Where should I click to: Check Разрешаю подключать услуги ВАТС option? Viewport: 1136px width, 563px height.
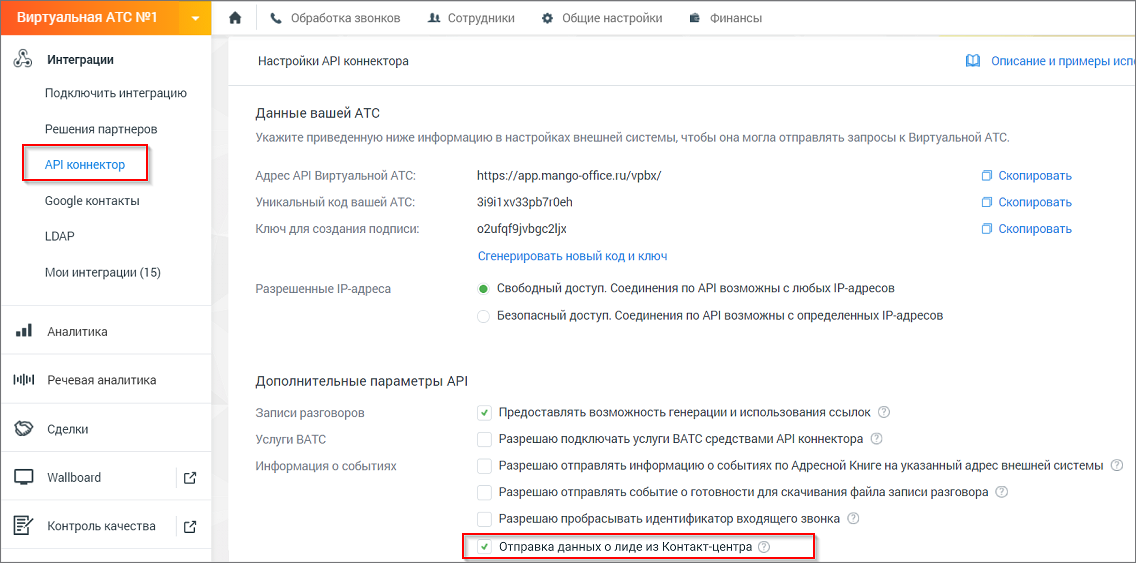(485, 439)
